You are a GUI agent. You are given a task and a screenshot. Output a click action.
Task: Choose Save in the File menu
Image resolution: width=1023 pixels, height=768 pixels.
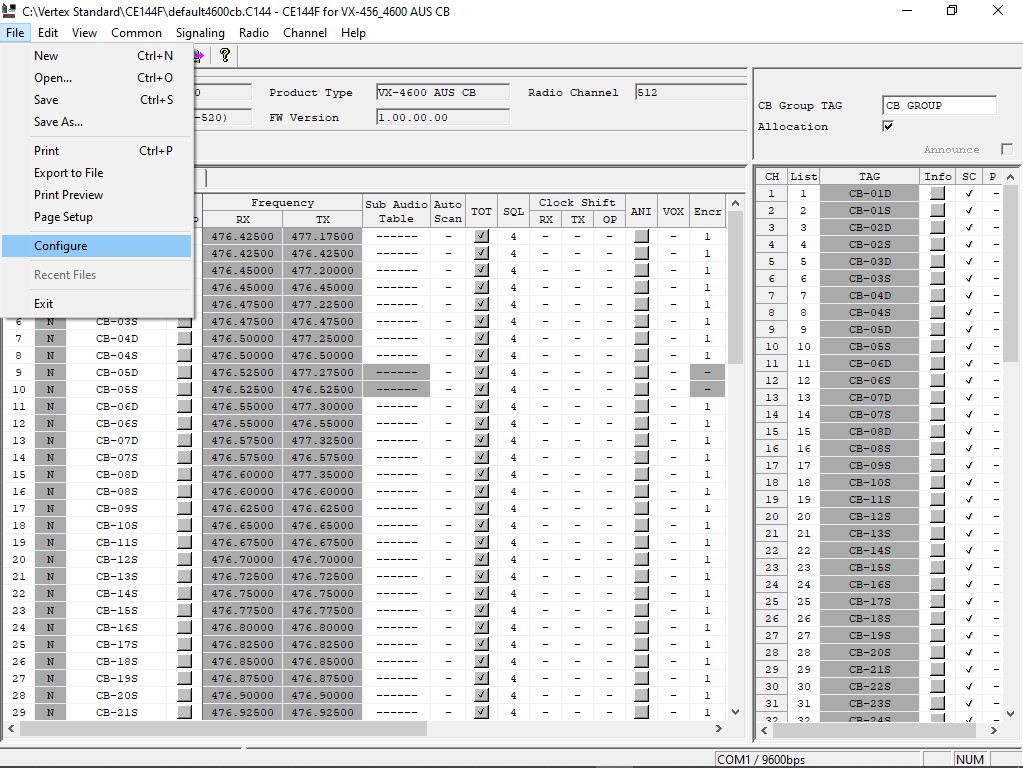pyautogui.click(x=97, y=100)
